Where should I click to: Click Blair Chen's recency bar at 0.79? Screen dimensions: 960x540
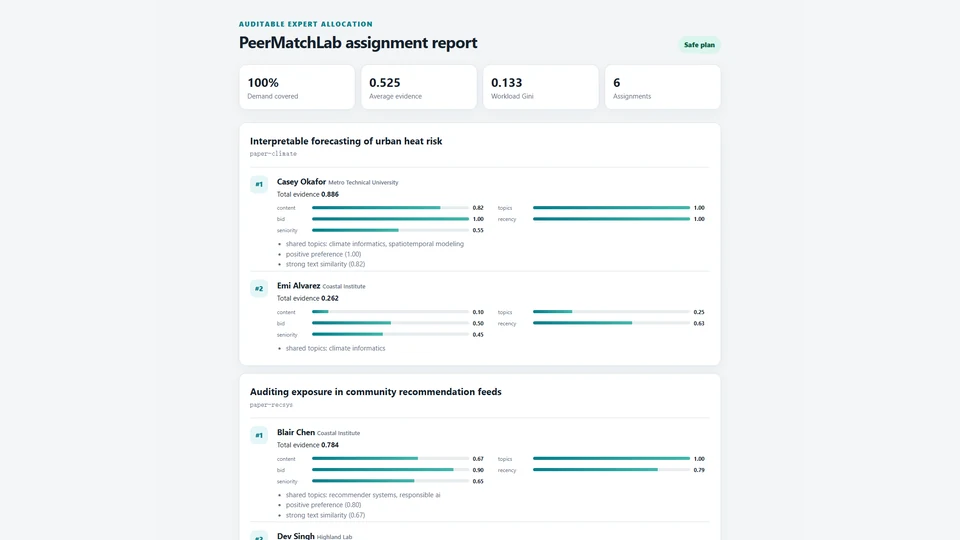(x=612, y=470)
